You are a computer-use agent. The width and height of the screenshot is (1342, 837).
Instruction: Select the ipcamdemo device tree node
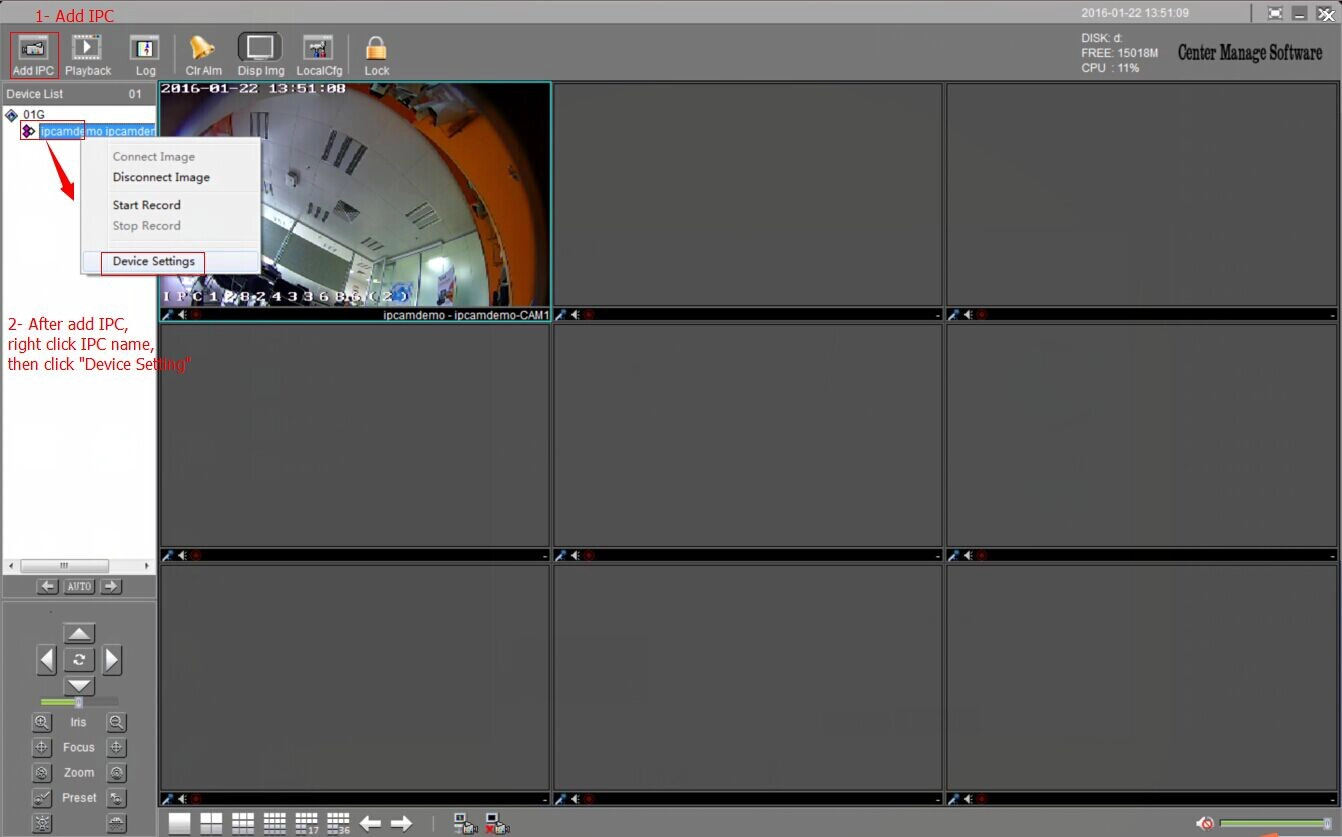tap(97, 131)
